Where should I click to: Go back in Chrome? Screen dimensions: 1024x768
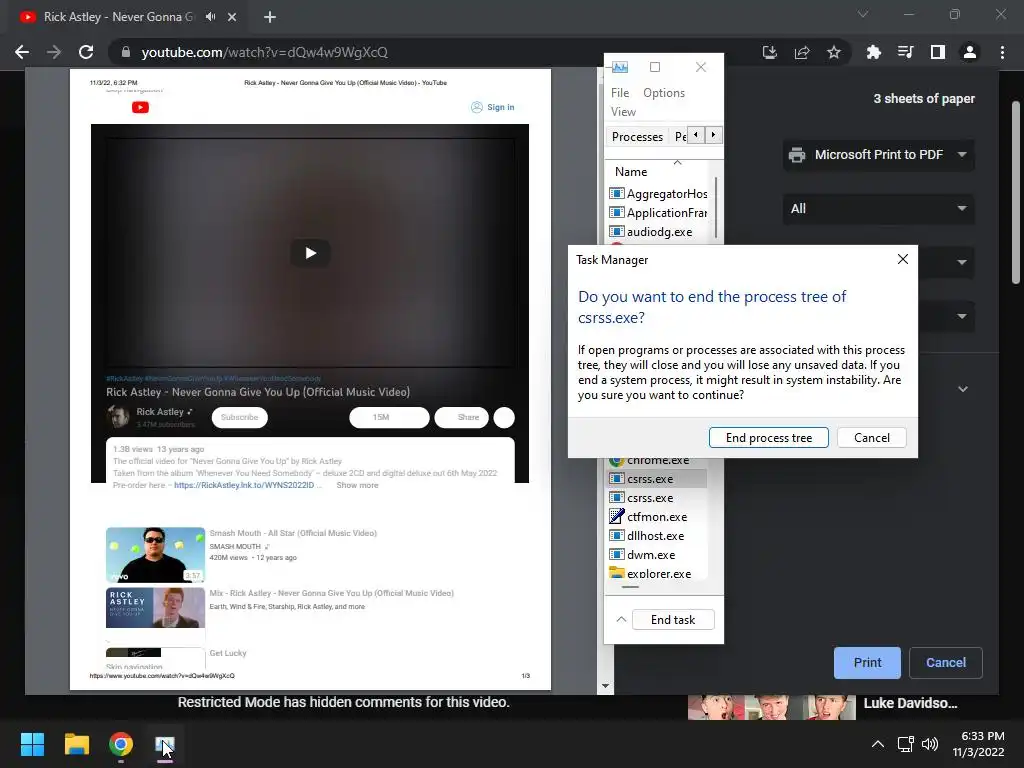(x=22, y=52)
